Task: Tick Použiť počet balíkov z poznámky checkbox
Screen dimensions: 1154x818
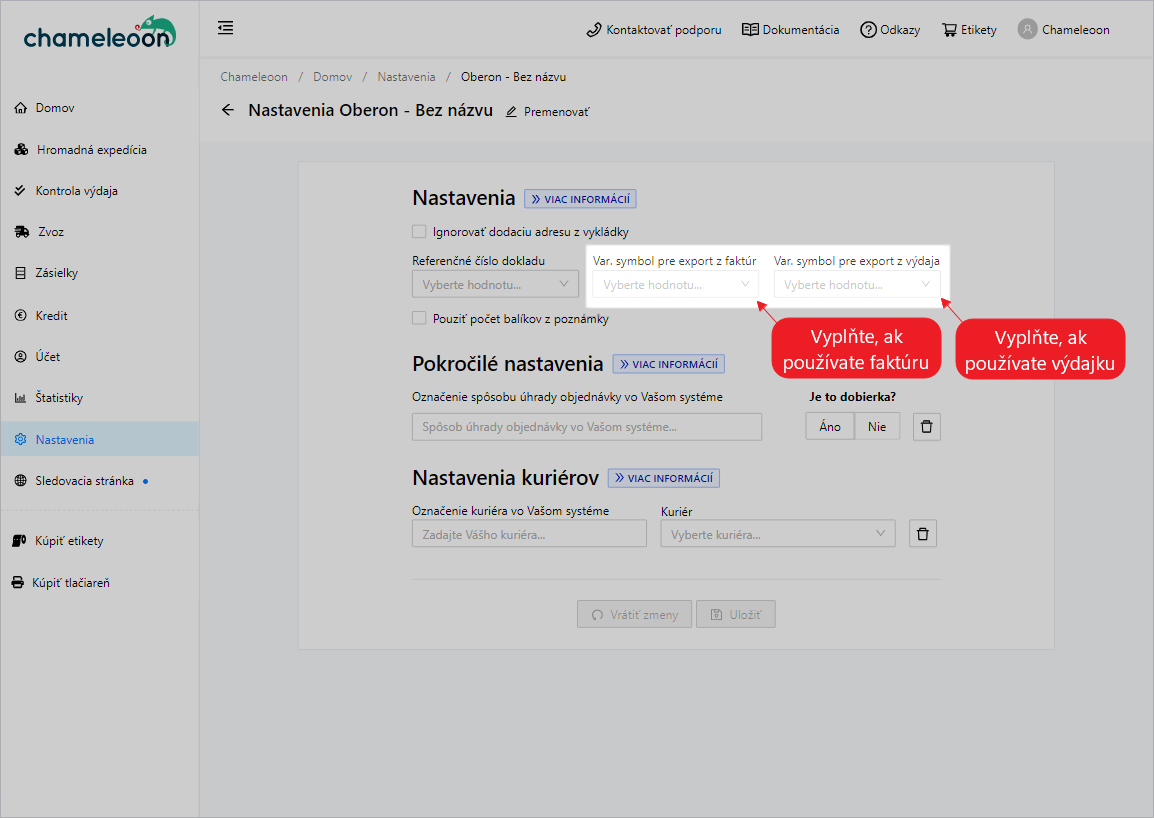Action: [x=419, y=318]
